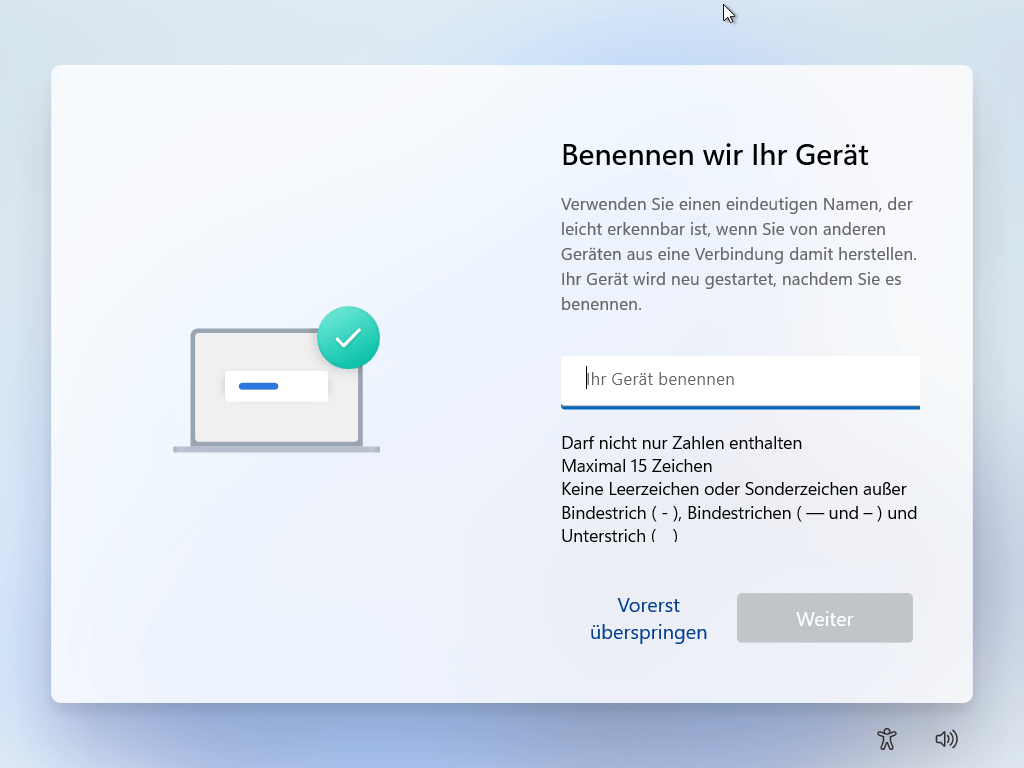Viewport: 1024px width, 768px height.
Task: Focus the "Ihr Gerät benennen" text field
Action: pos(740,380)
